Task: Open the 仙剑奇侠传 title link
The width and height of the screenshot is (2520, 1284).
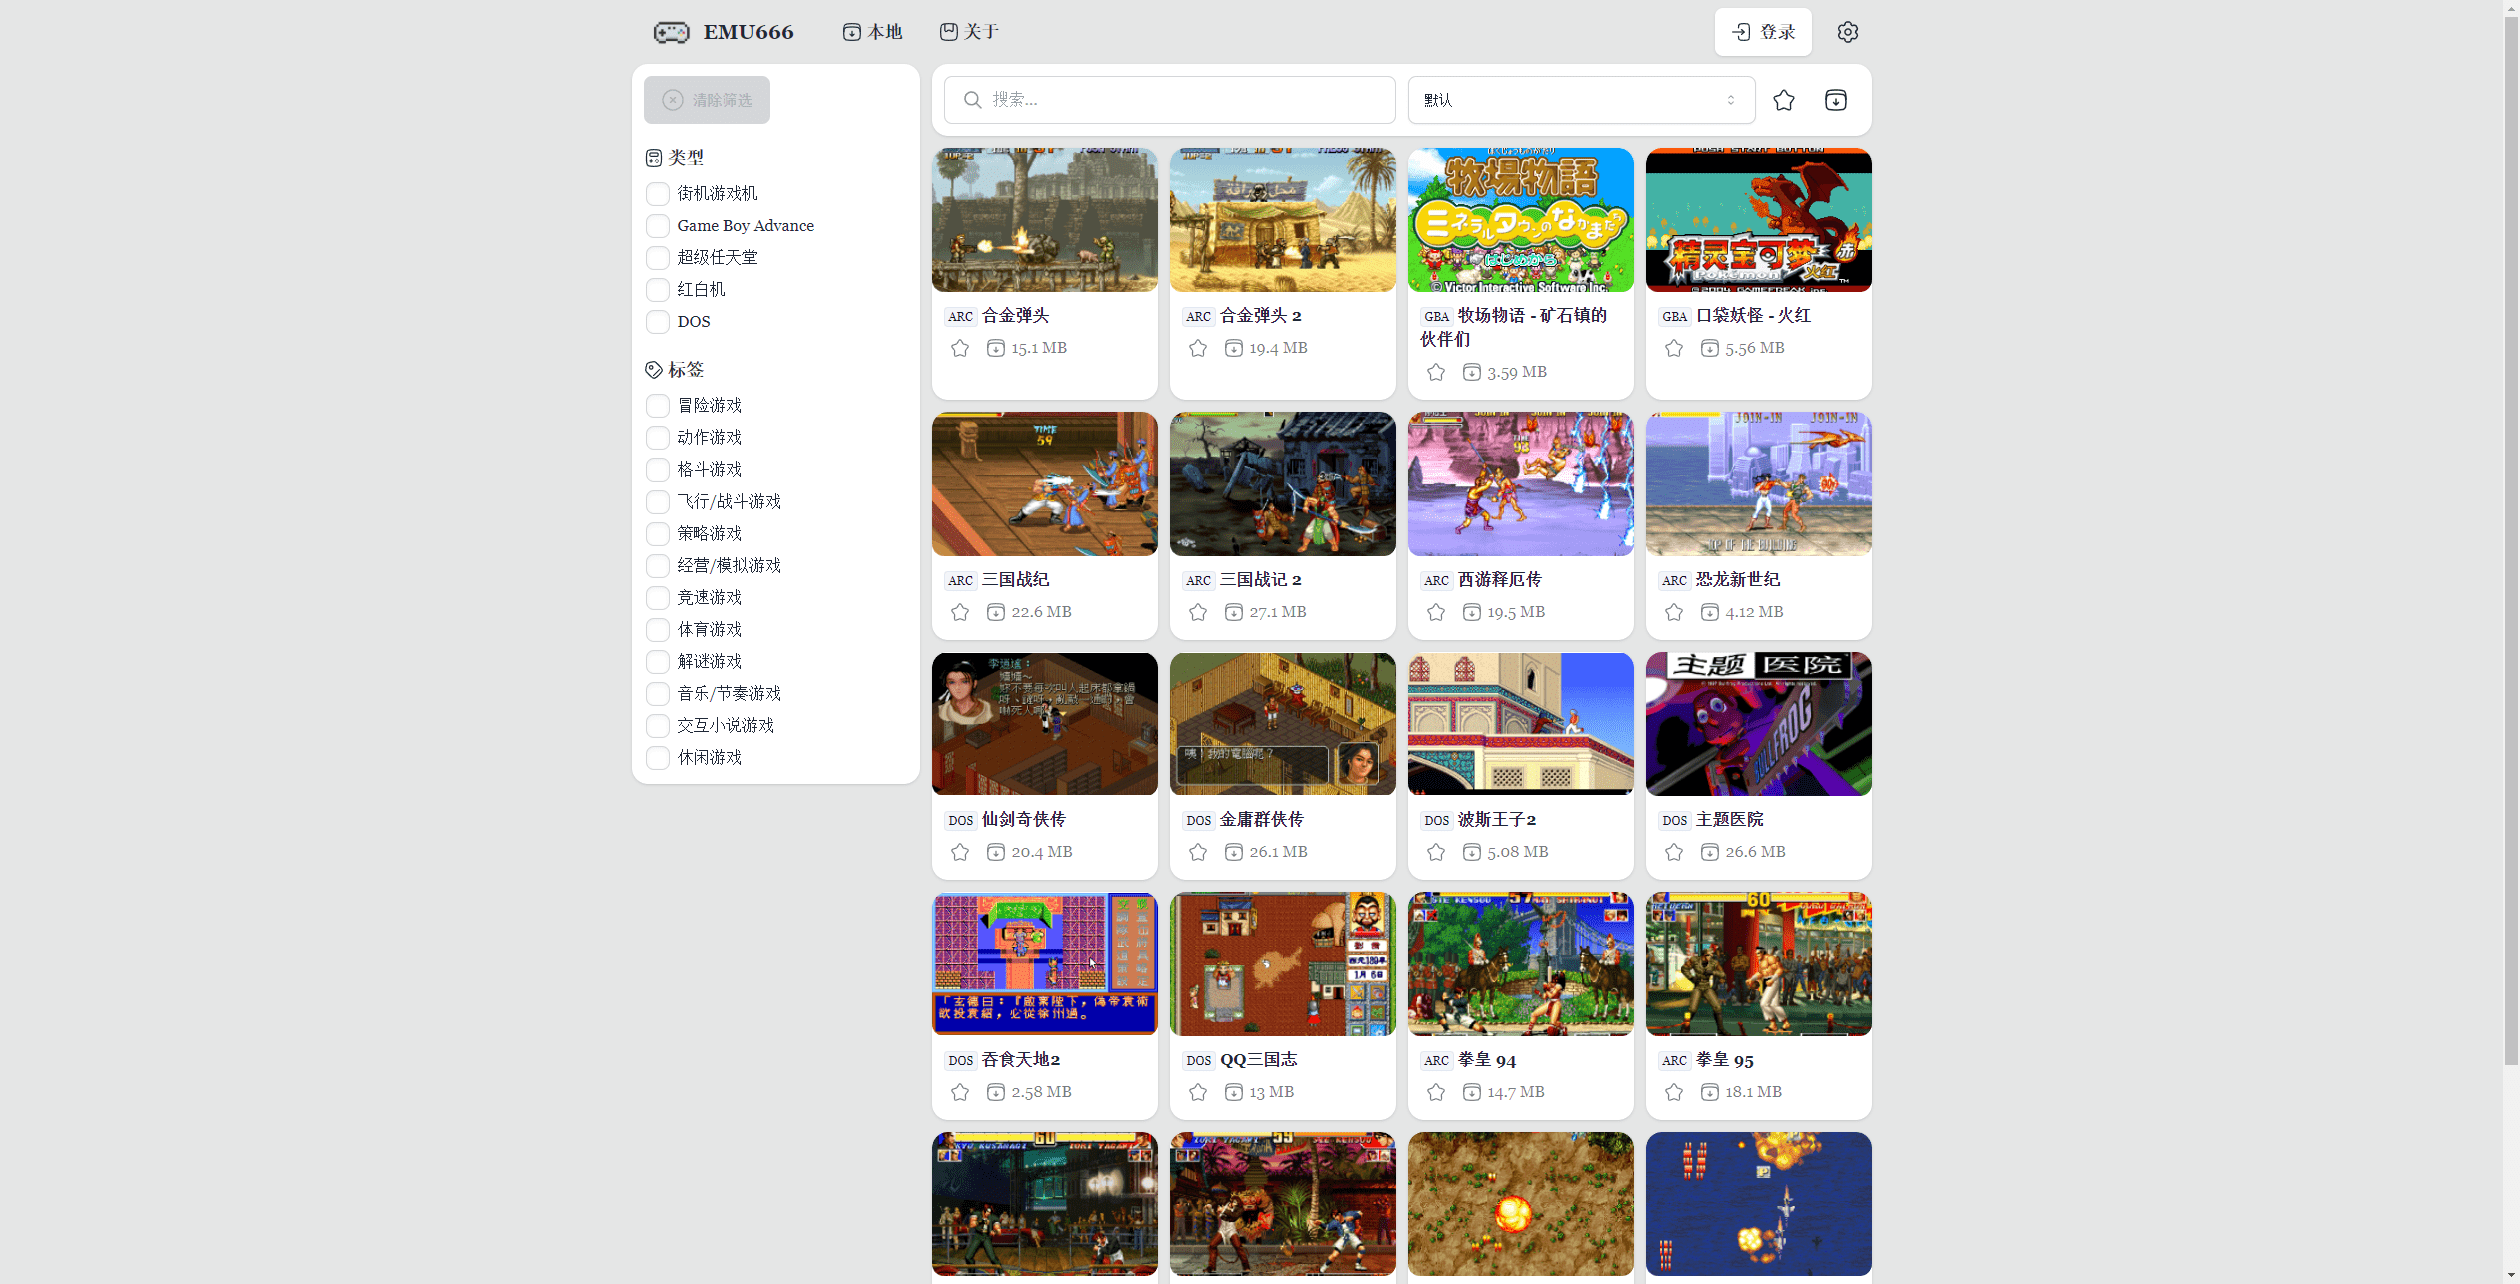Action: 1024,819
